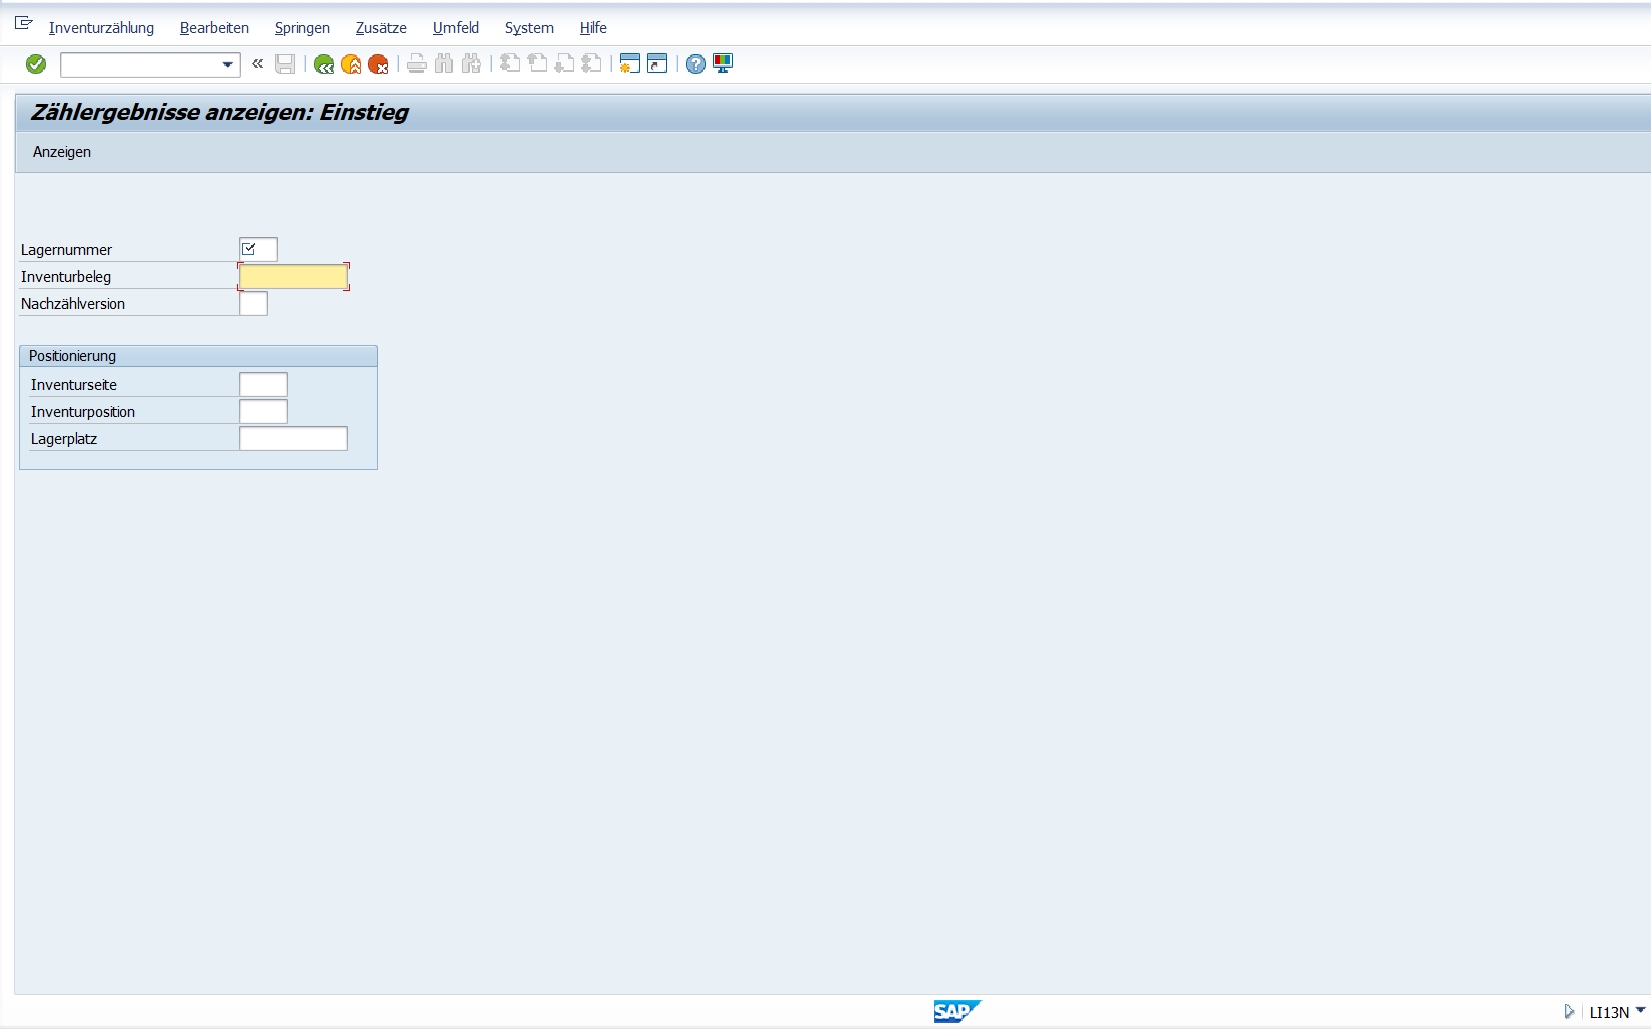Click the Find binoculars icon
Viewport: 1651px width, 1029px height.
click(x=444, y=64)
